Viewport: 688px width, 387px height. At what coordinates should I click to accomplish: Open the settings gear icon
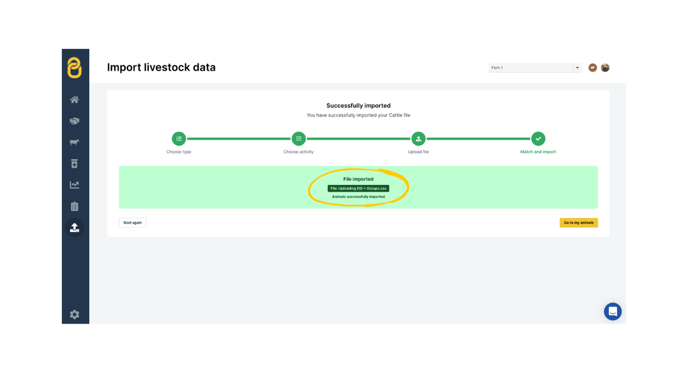tap(75, 315)
